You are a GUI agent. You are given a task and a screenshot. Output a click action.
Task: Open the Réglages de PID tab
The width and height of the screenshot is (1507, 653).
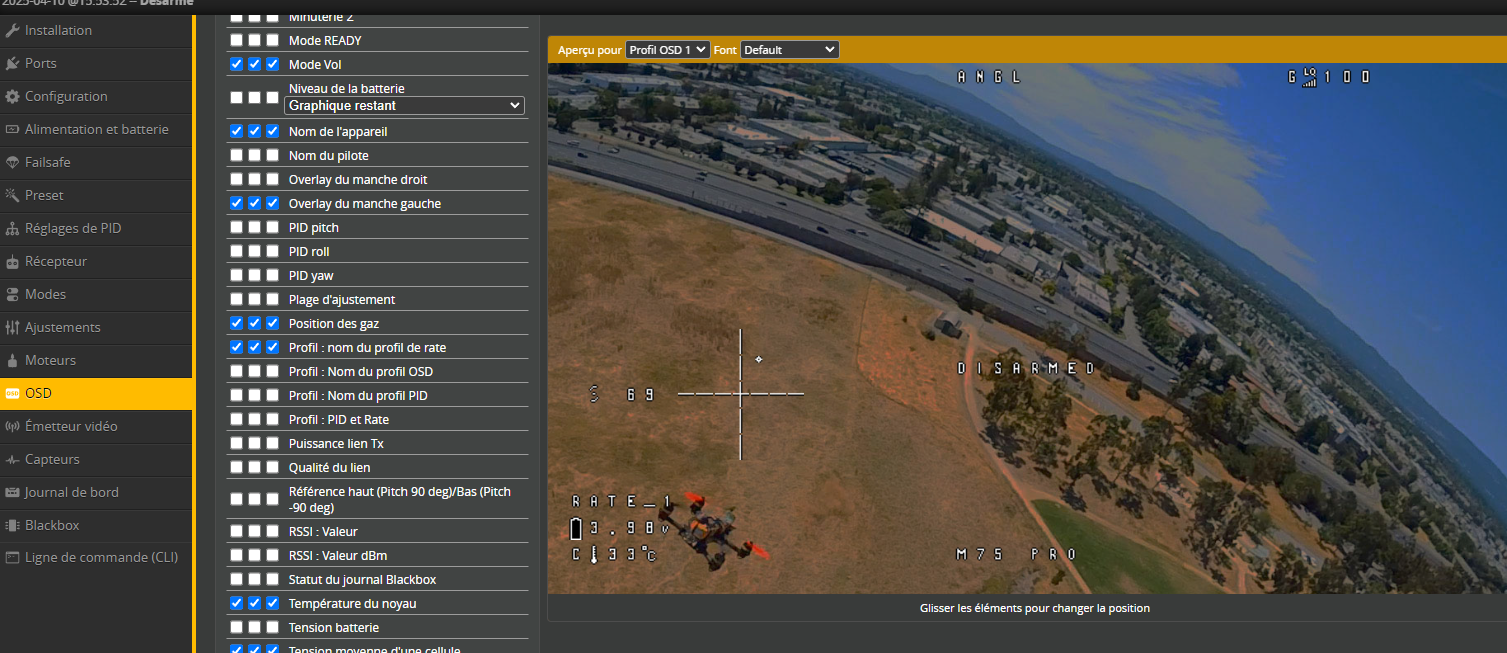(73, 228)
